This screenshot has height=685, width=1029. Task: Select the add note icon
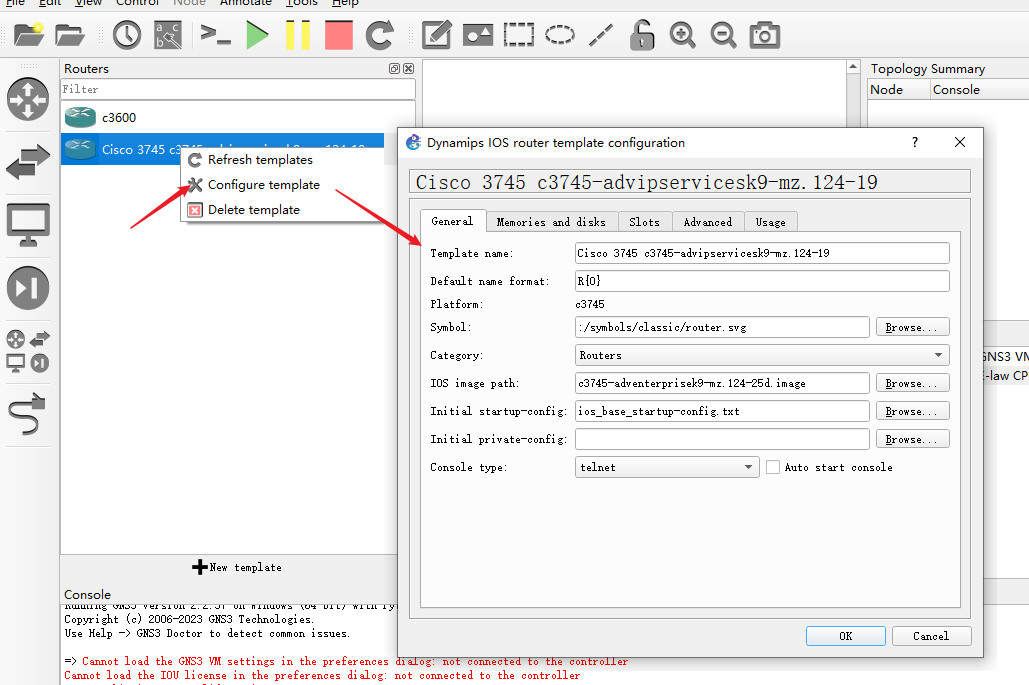[x=436, y=35]
